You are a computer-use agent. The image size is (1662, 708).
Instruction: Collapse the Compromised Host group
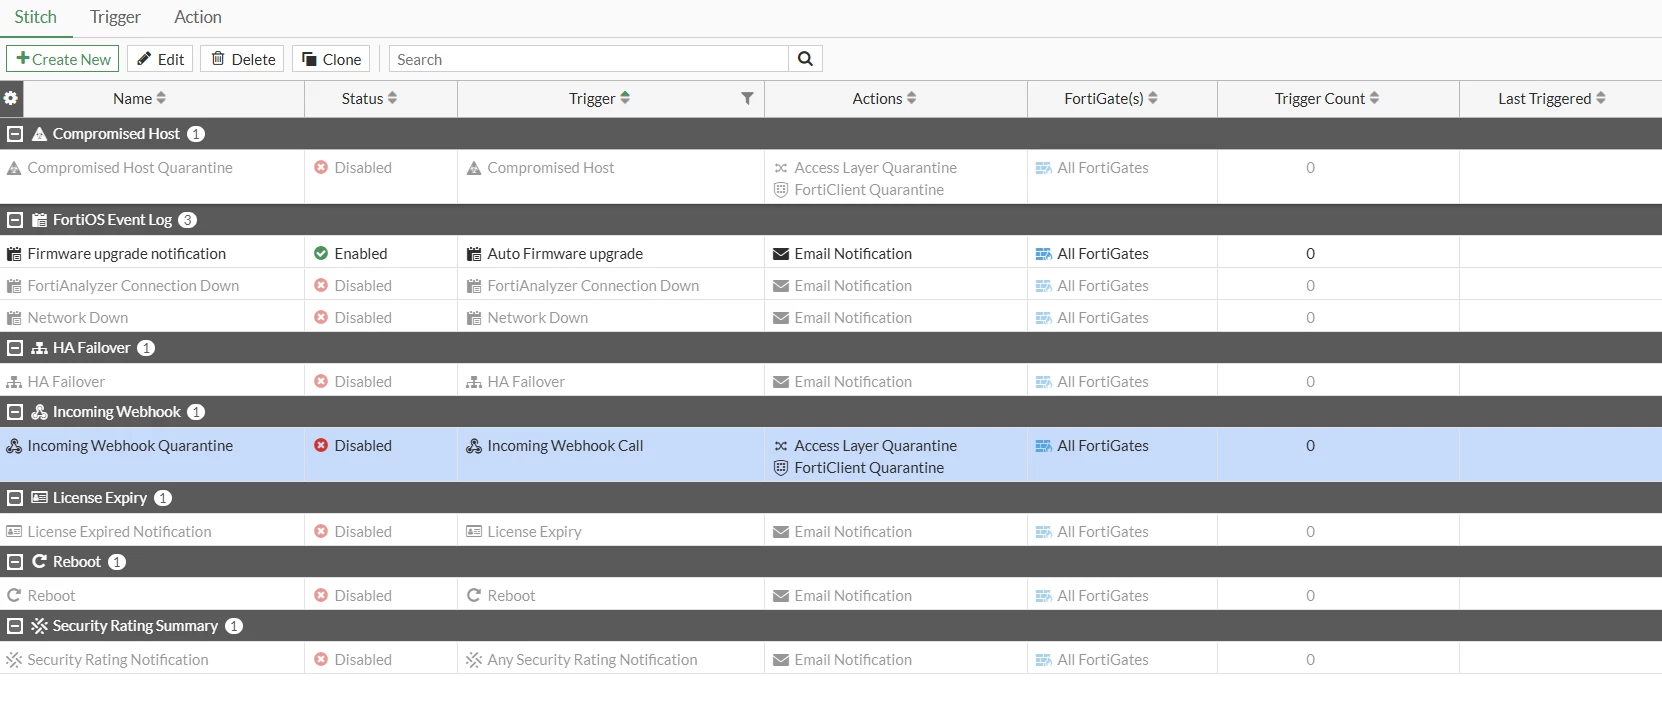(x=15, y=134)
